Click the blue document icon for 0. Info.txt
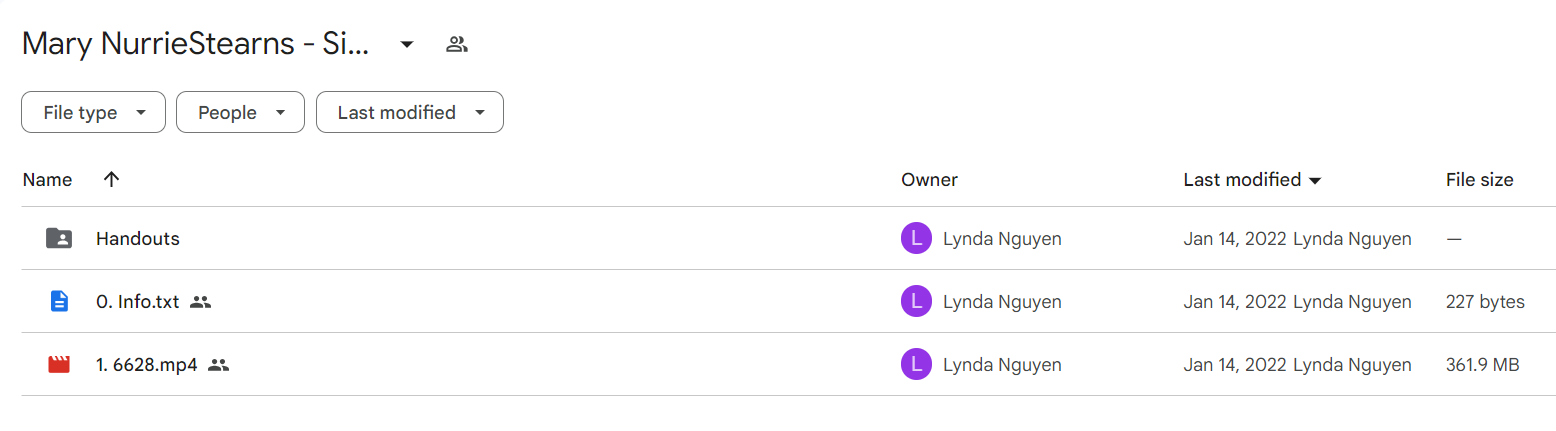Screen dimensions: 1556x431 [x=59, y=301]
